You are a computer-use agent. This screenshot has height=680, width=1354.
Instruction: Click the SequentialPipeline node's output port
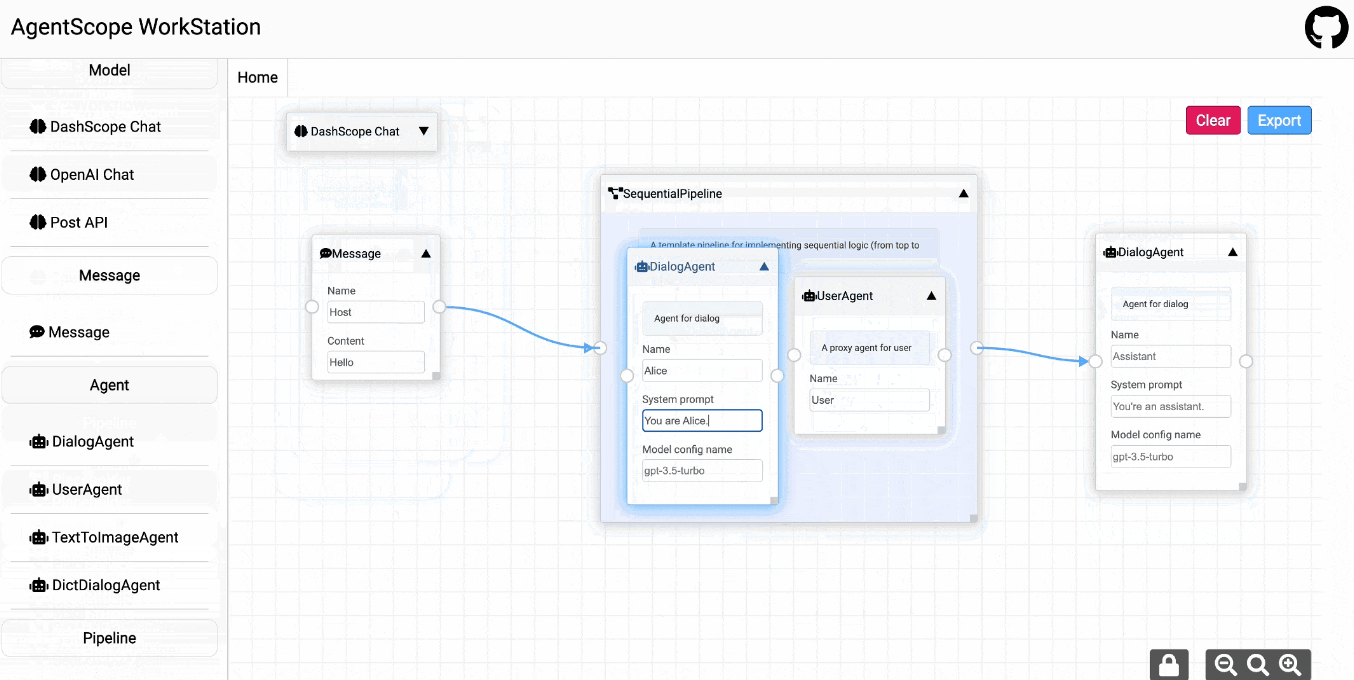tap(977, 348)
